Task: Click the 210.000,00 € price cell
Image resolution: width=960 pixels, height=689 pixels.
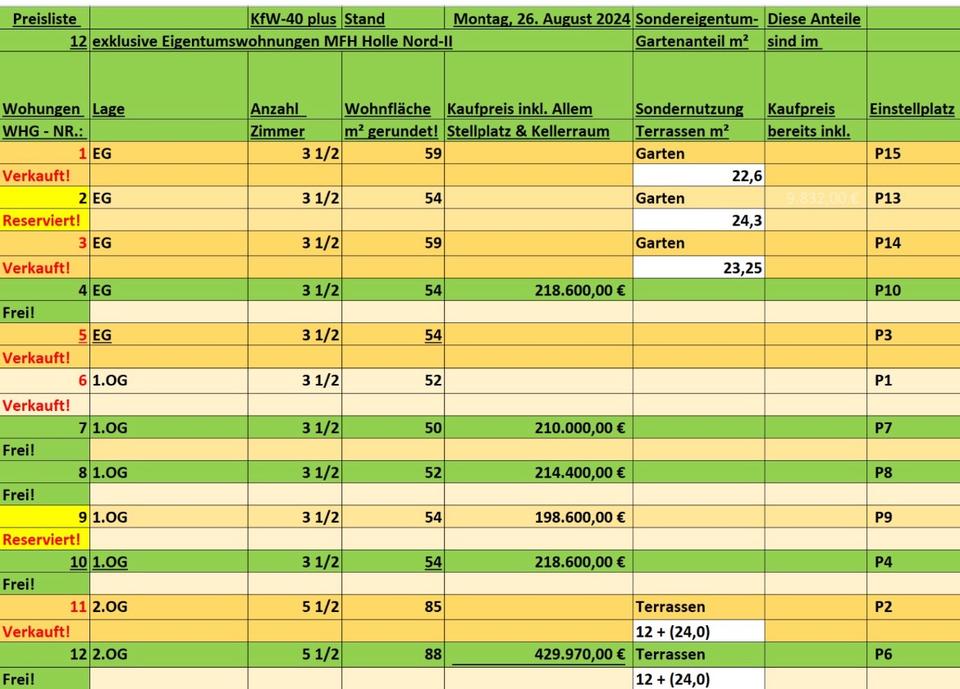Action: (538, 428)
